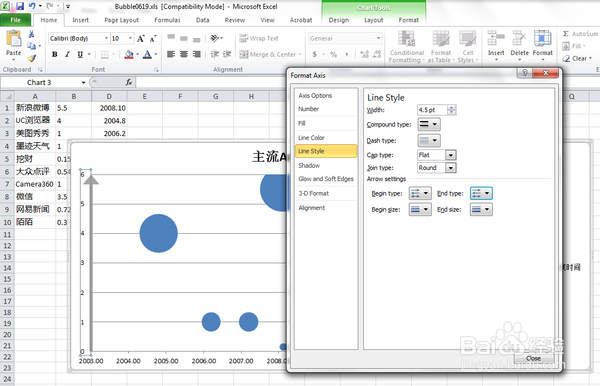Toggle Underline formatting
The height and width of the screenshot is (386, 600).
80,54
